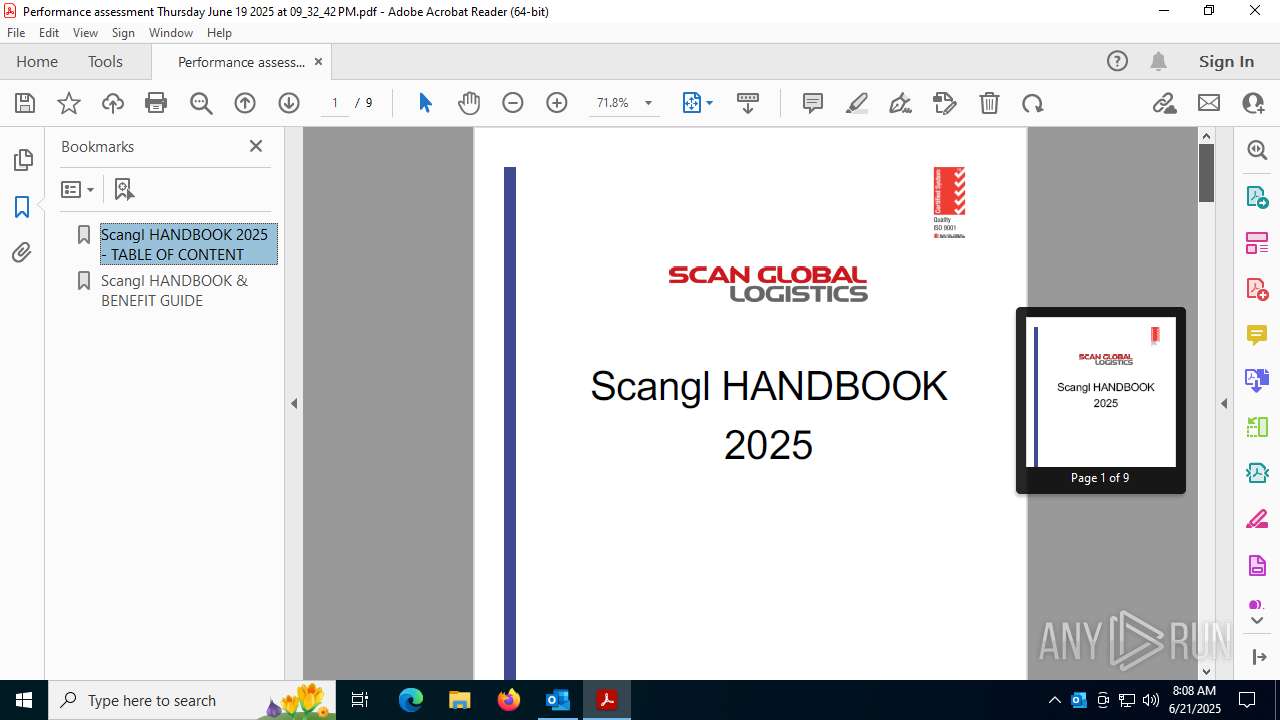Screen dimensions: 1280x720
Task: Open Create PDF in the right pane
Action: pyautogui.click(x=1257, y=289)
